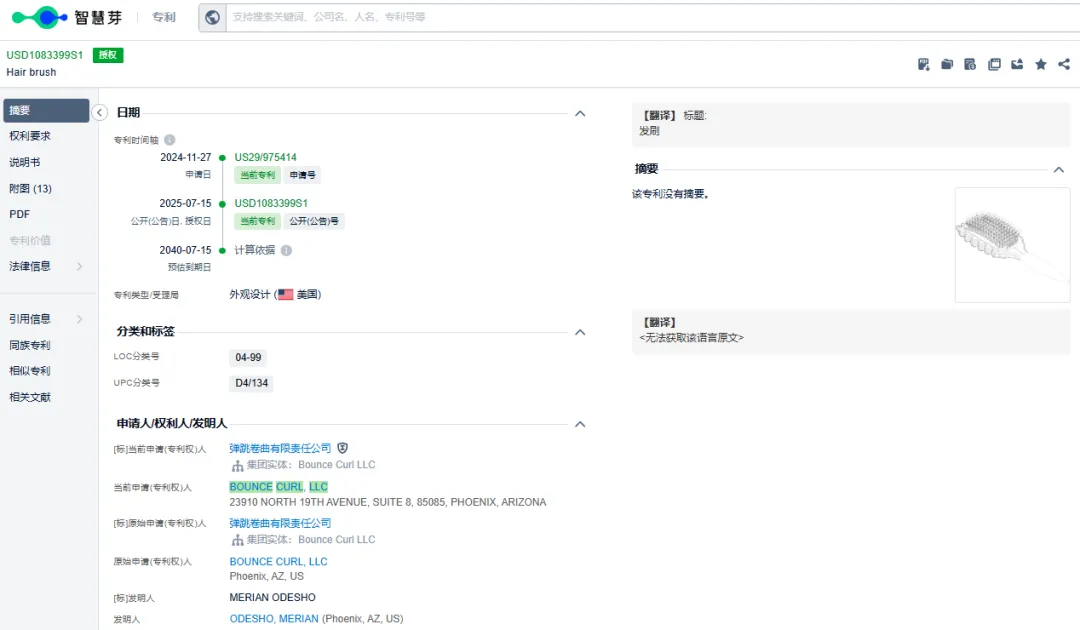Screen dimensions: 1080x630
Task: Click the US flag icon beside 美国
Action: [285, 295]
